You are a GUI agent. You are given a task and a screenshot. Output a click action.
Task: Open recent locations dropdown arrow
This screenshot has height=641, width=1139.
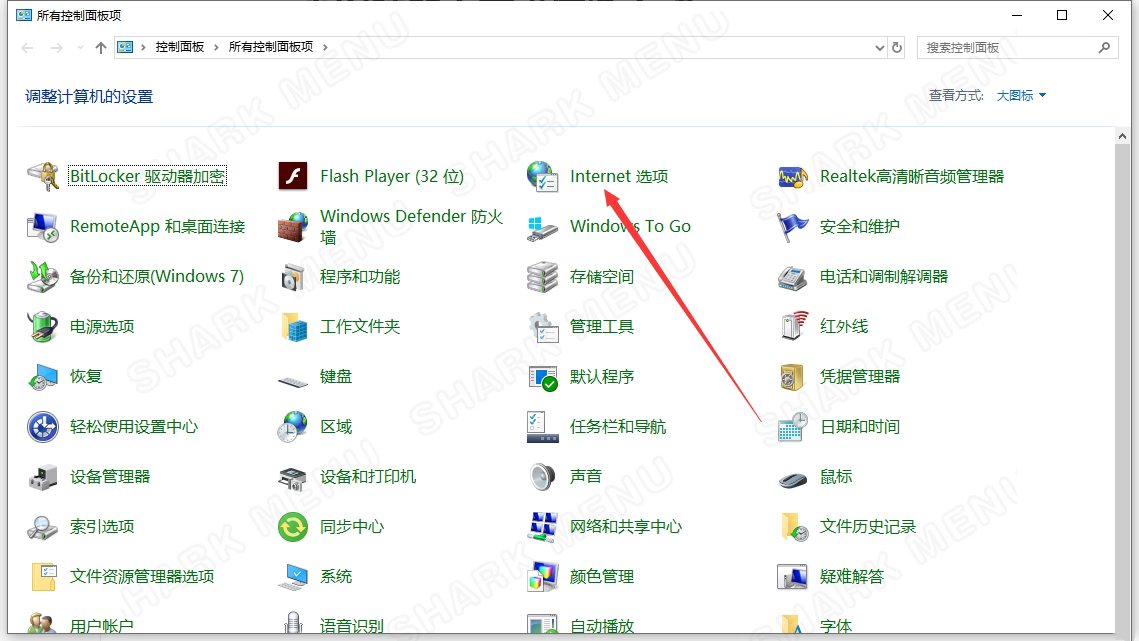[x=80, y=48]
